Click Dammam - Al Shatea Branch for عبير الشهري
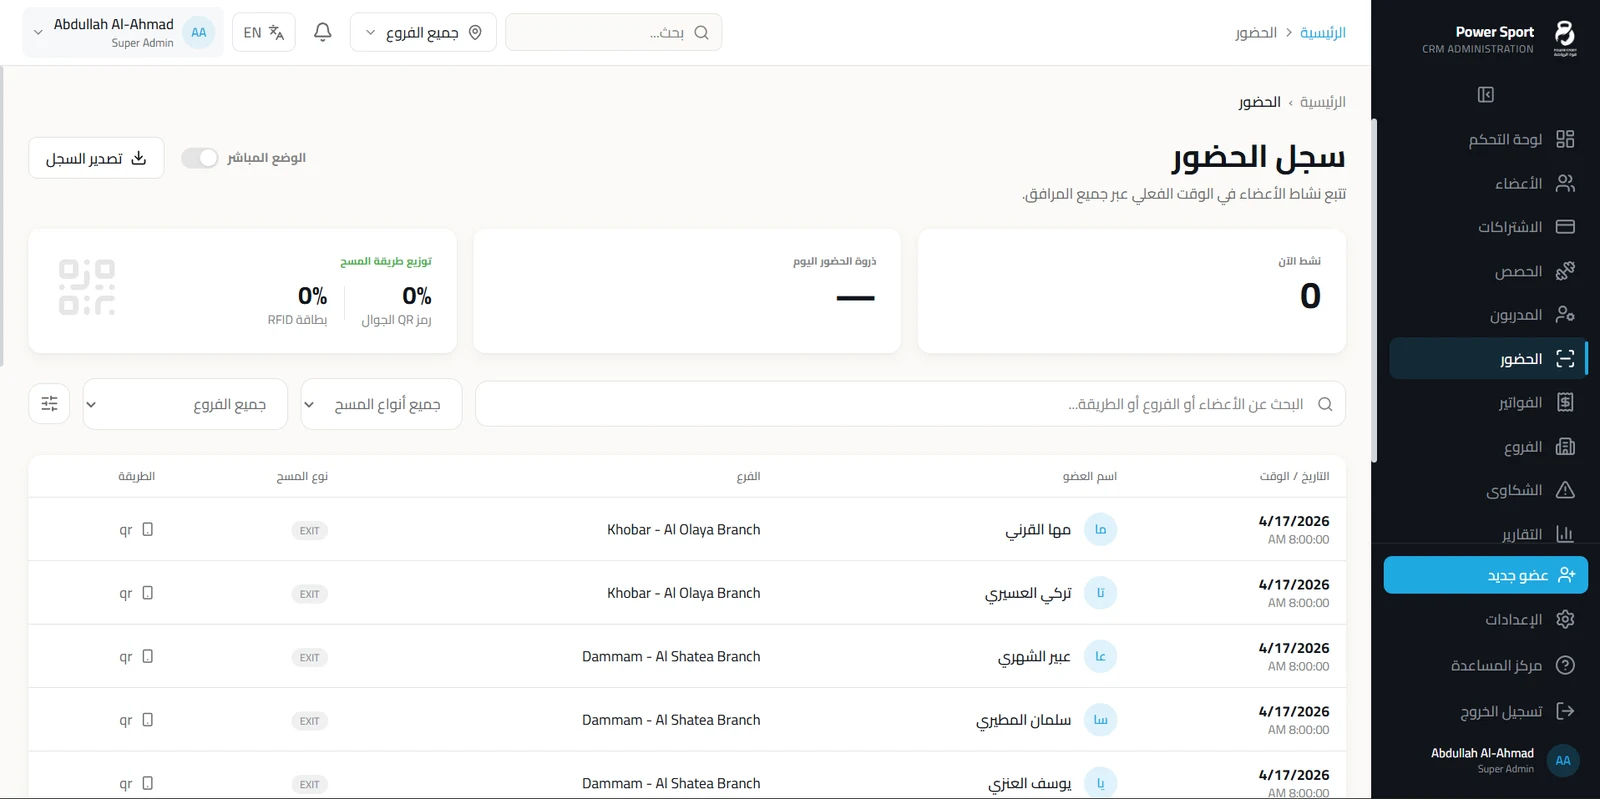 671,657
